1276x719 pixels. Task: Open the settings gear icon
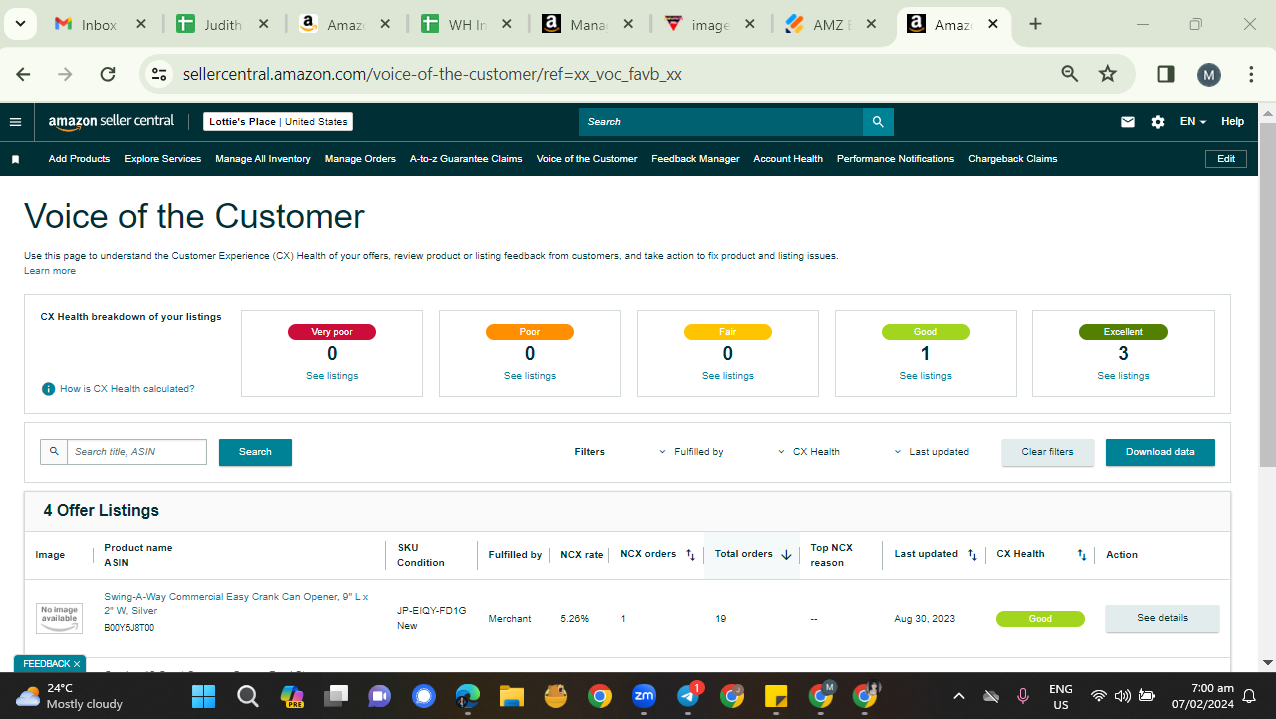click(x=1158, y=122)
